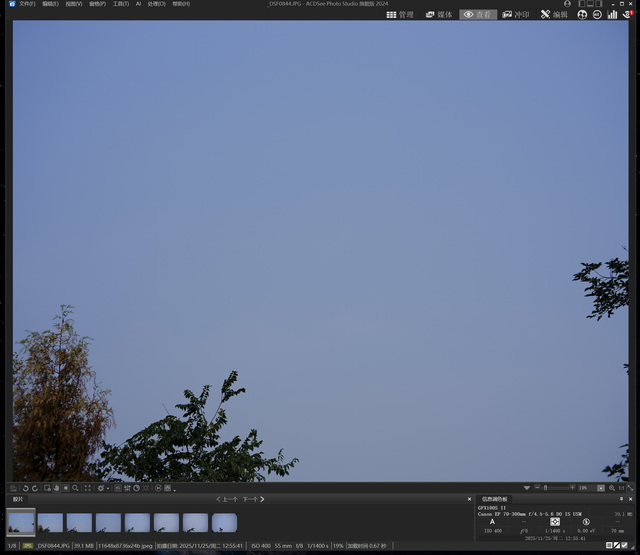Image resolution: width=640 pixels, height=555 pixels.
Task: Go to 上一个 (previous) image
Action: point(227,499)
